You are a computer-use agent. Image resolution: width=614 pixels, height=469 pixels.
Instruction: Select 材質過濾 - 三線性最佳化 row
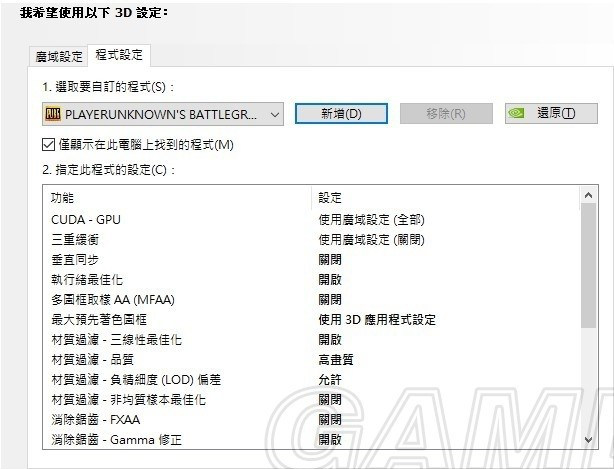[x=311, y=340]
